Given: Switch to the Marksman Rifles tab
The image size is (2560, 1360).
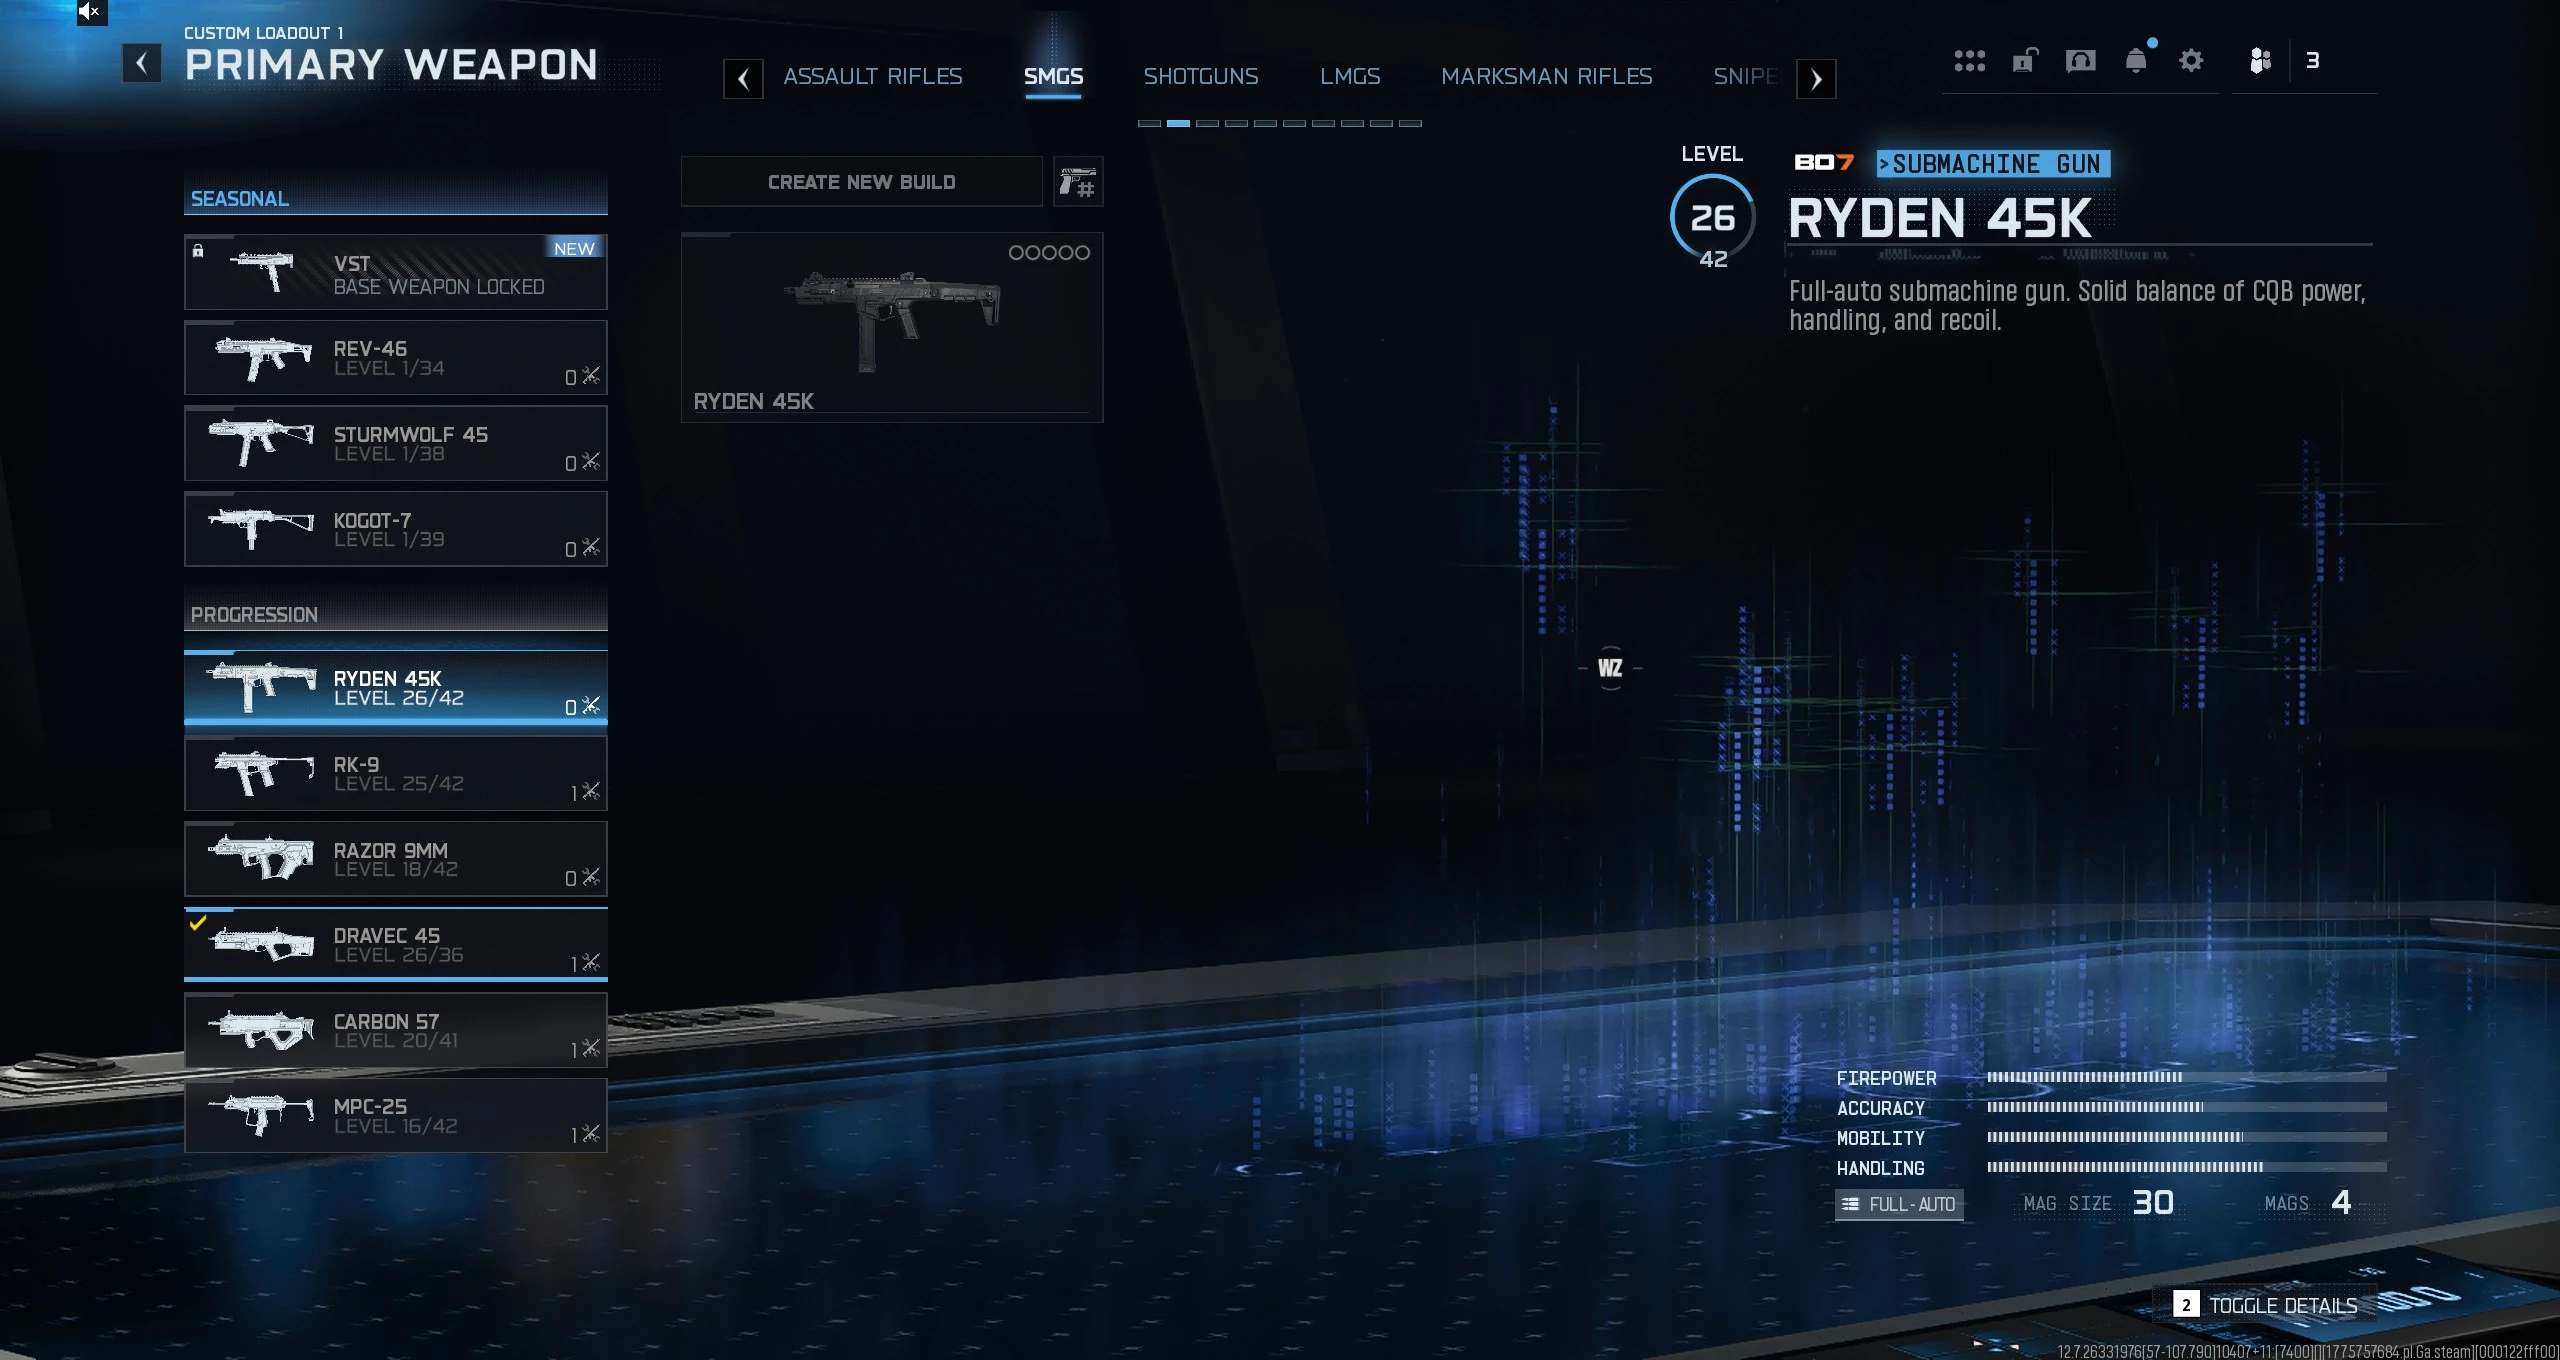Looking at the screenshot, I should 1546,77.
